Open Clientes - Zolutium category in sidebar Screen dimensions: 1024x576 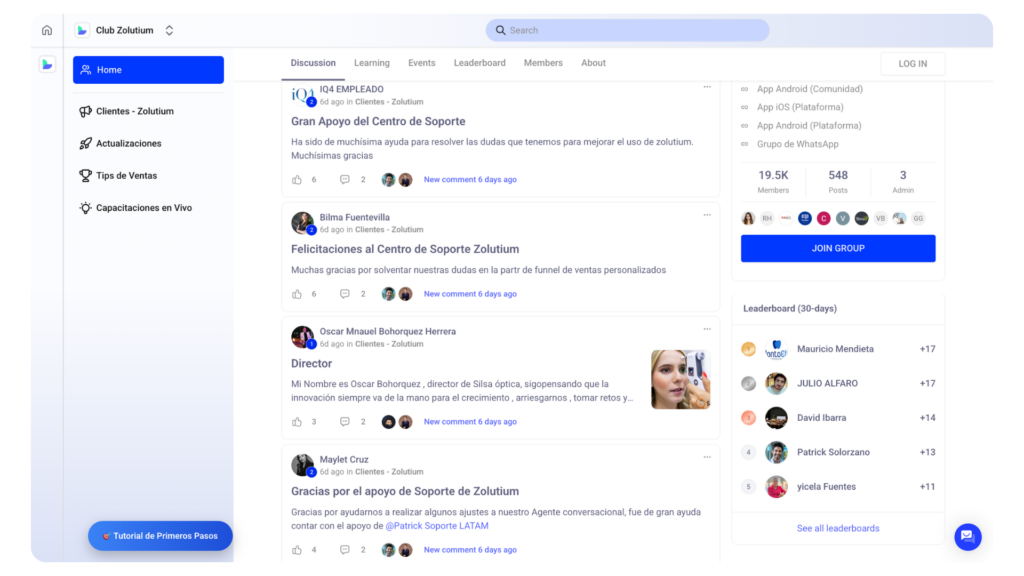pos(134,111)
